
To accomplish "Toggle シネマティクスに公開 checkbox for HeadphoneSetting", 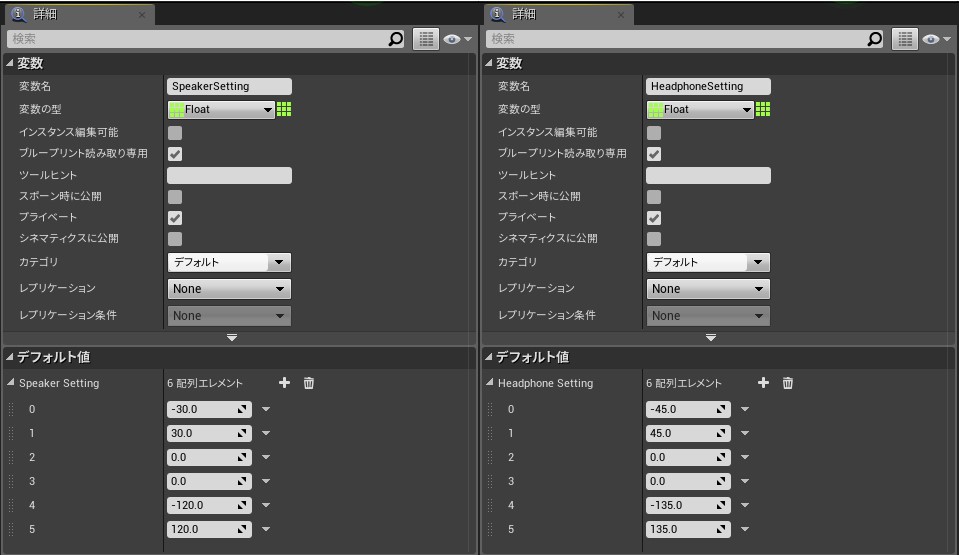I will (654, 239).
